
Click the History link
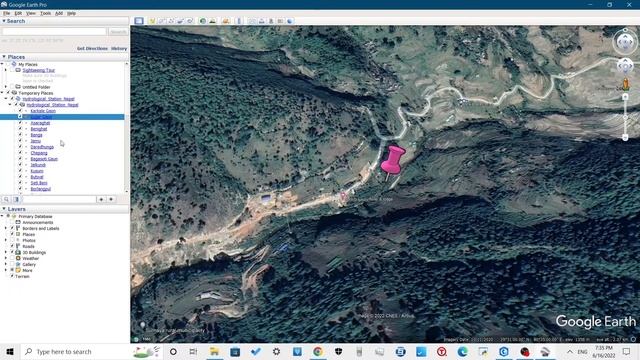119,49
